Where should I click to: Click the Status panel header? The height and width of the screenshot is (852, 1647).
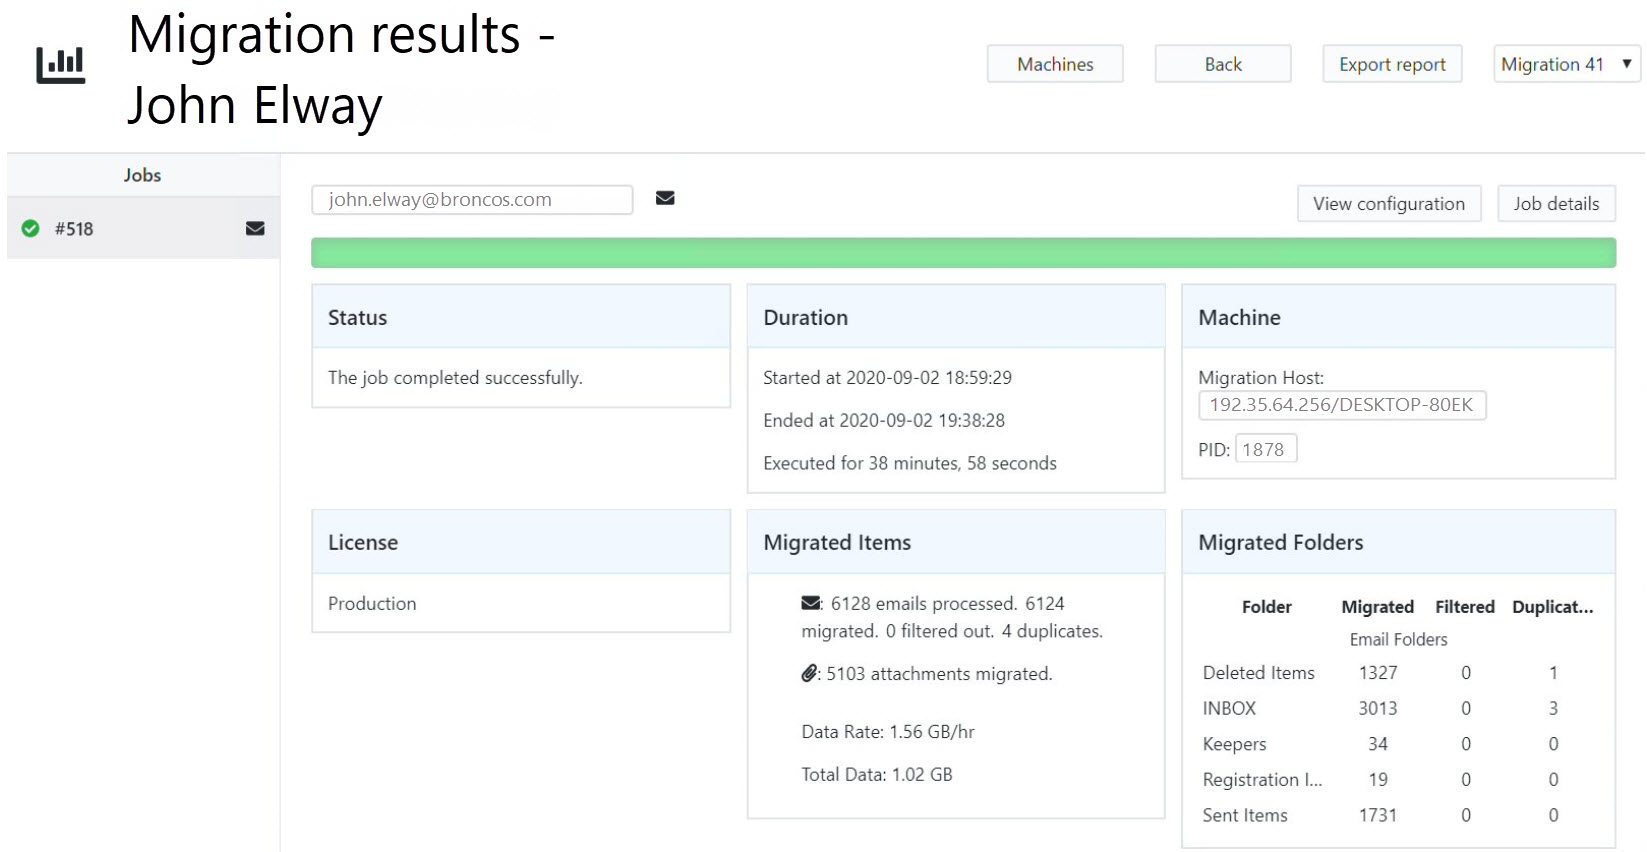(521, 317)
